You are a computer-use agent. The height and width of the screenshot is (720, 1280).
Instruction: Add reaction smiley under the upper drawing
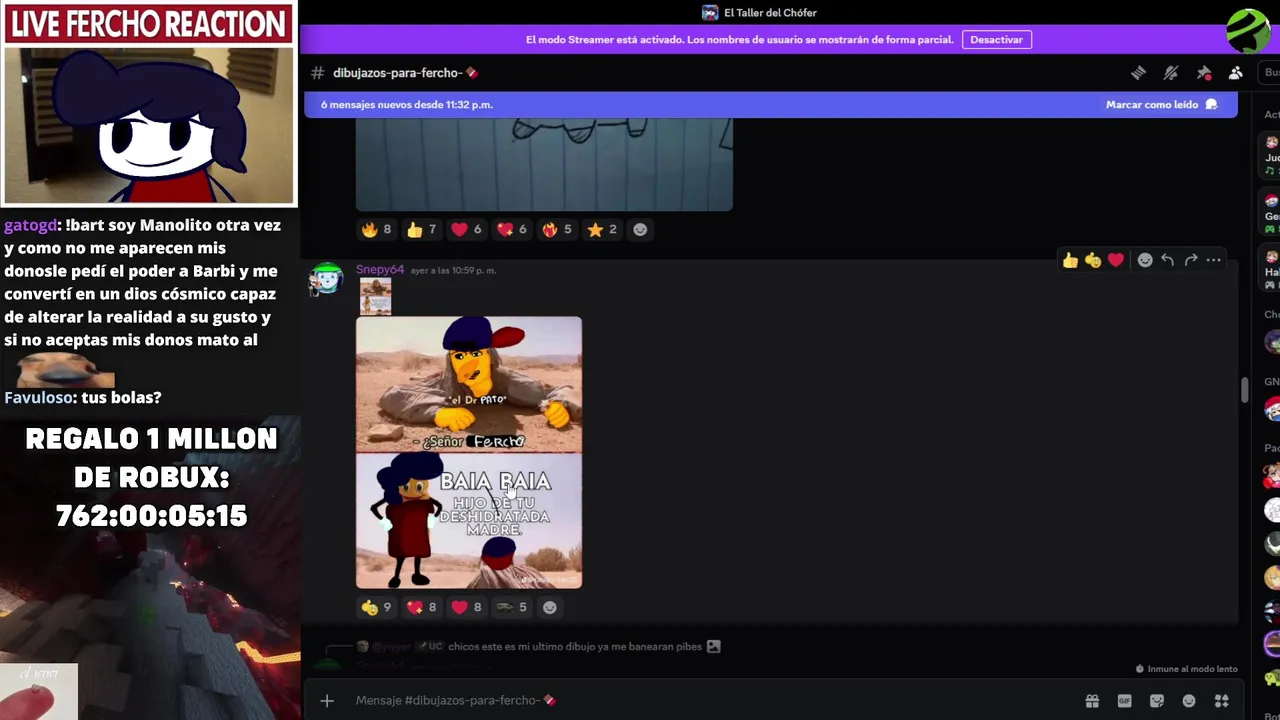(640, 230)
